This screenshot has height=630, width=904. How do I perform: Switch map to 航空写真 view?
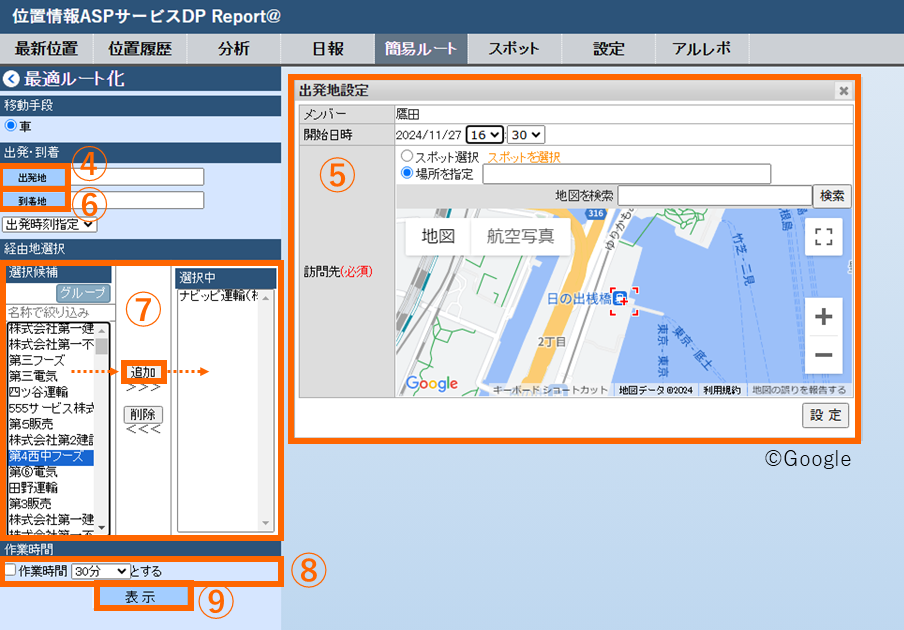(x=520, y=236)
